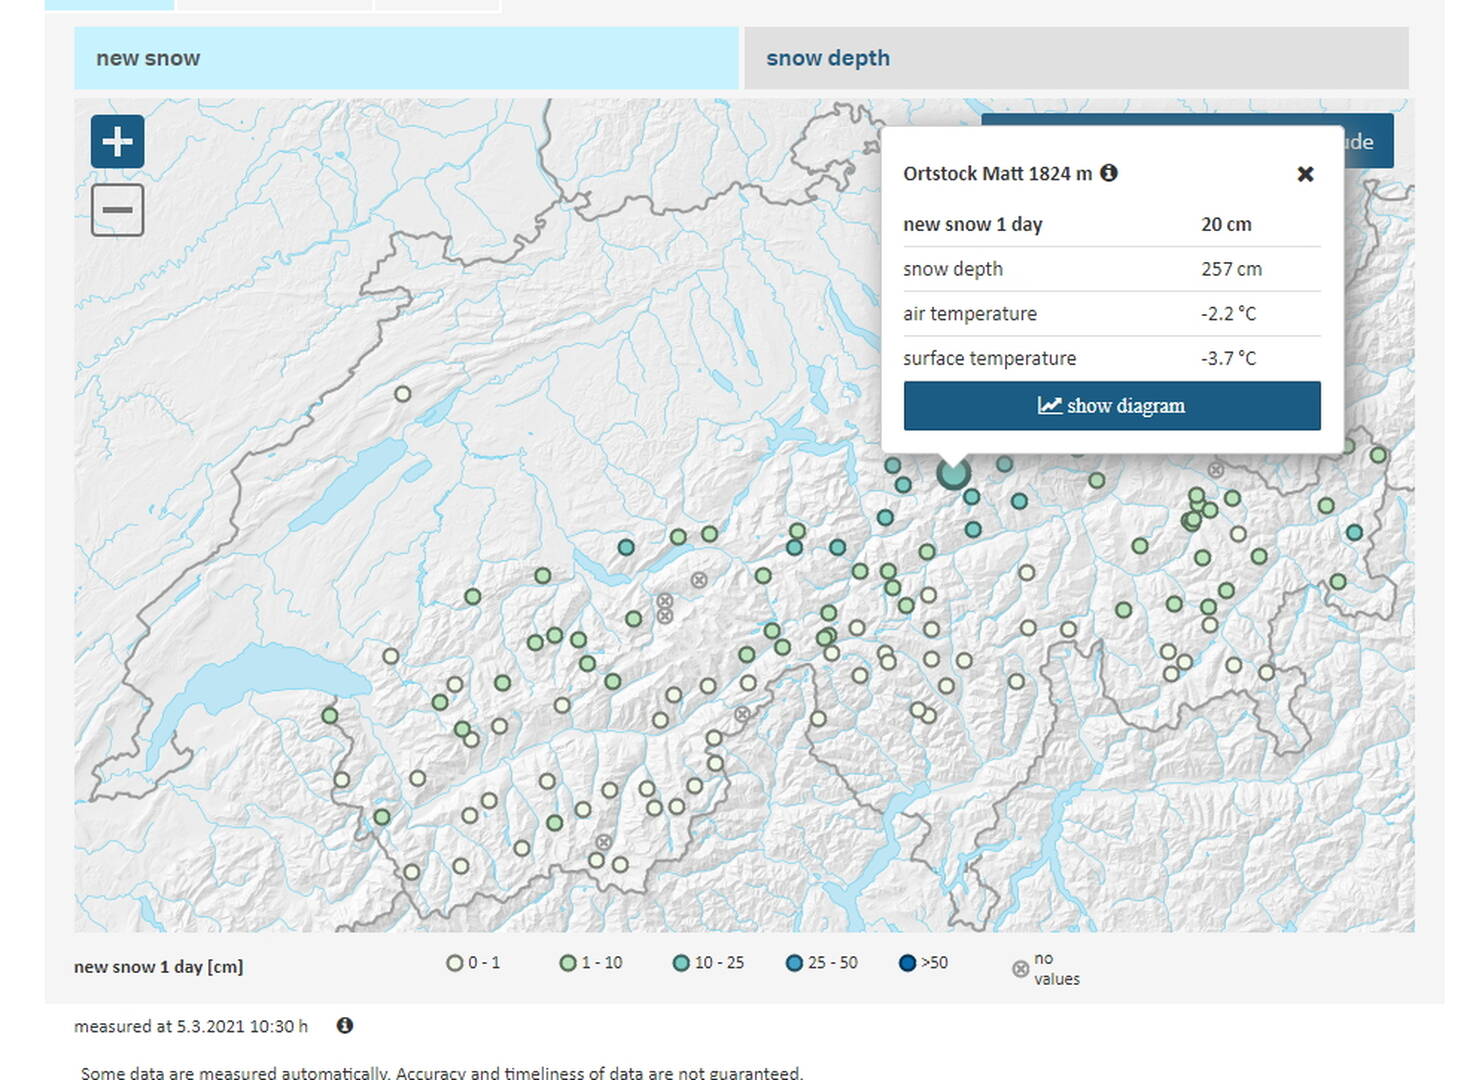1473x1080 pixels.
Task: Click the 10 - 25 legend circle
Action: point(681,963)
